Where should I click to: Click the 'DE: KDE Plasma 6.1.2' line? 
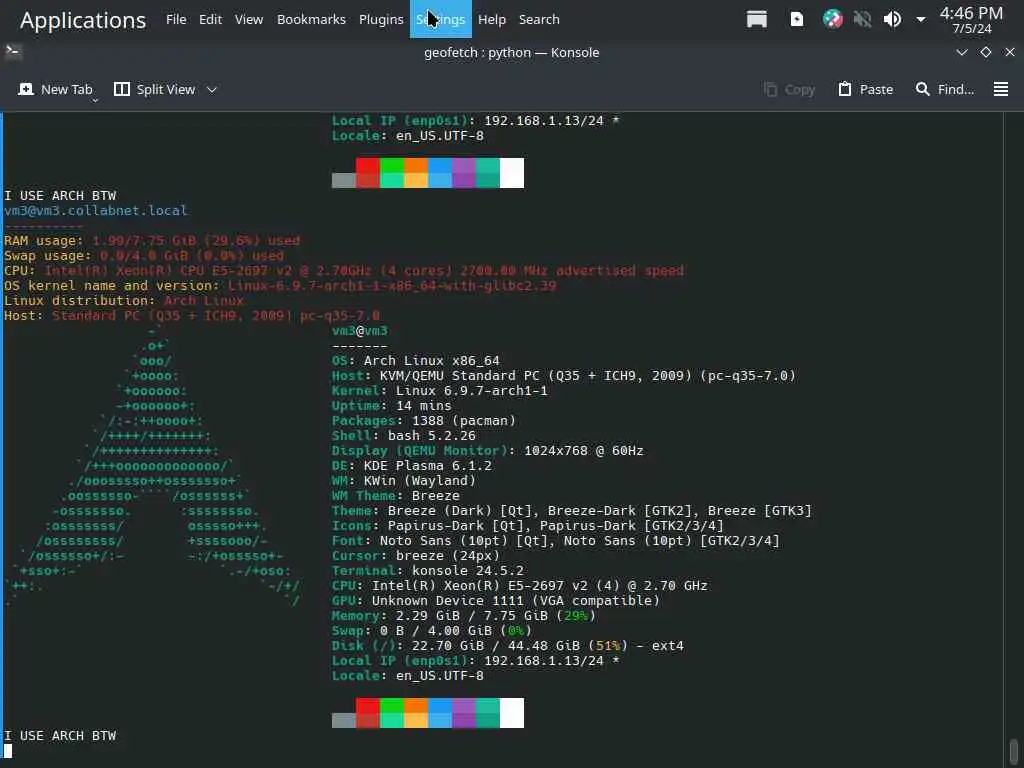(411, 466)
